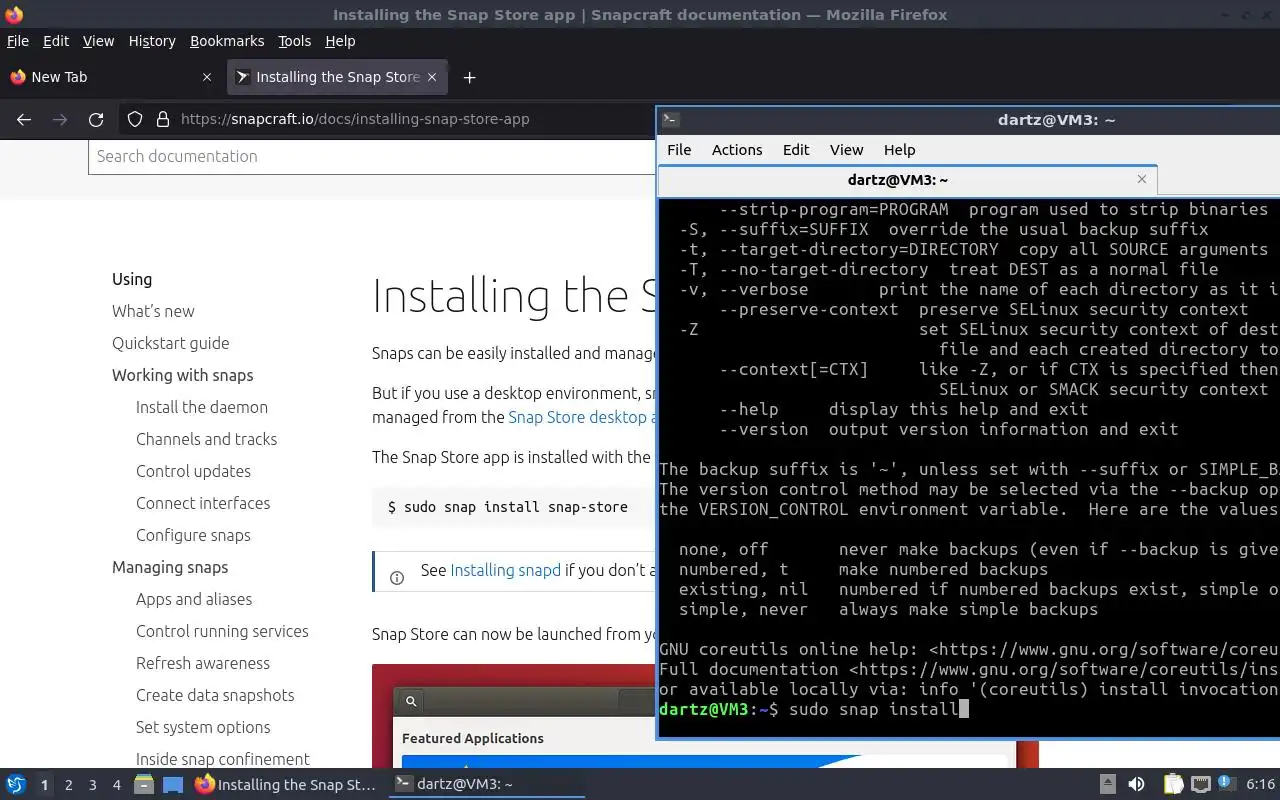Click the volume speaker tray icon
This screenshot has height=800, width=1280.
[x=1136, y=784]
